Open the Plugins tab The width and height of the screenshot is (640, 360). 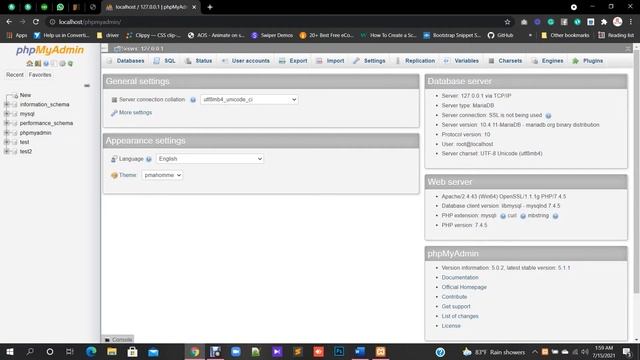pos(588,61)
